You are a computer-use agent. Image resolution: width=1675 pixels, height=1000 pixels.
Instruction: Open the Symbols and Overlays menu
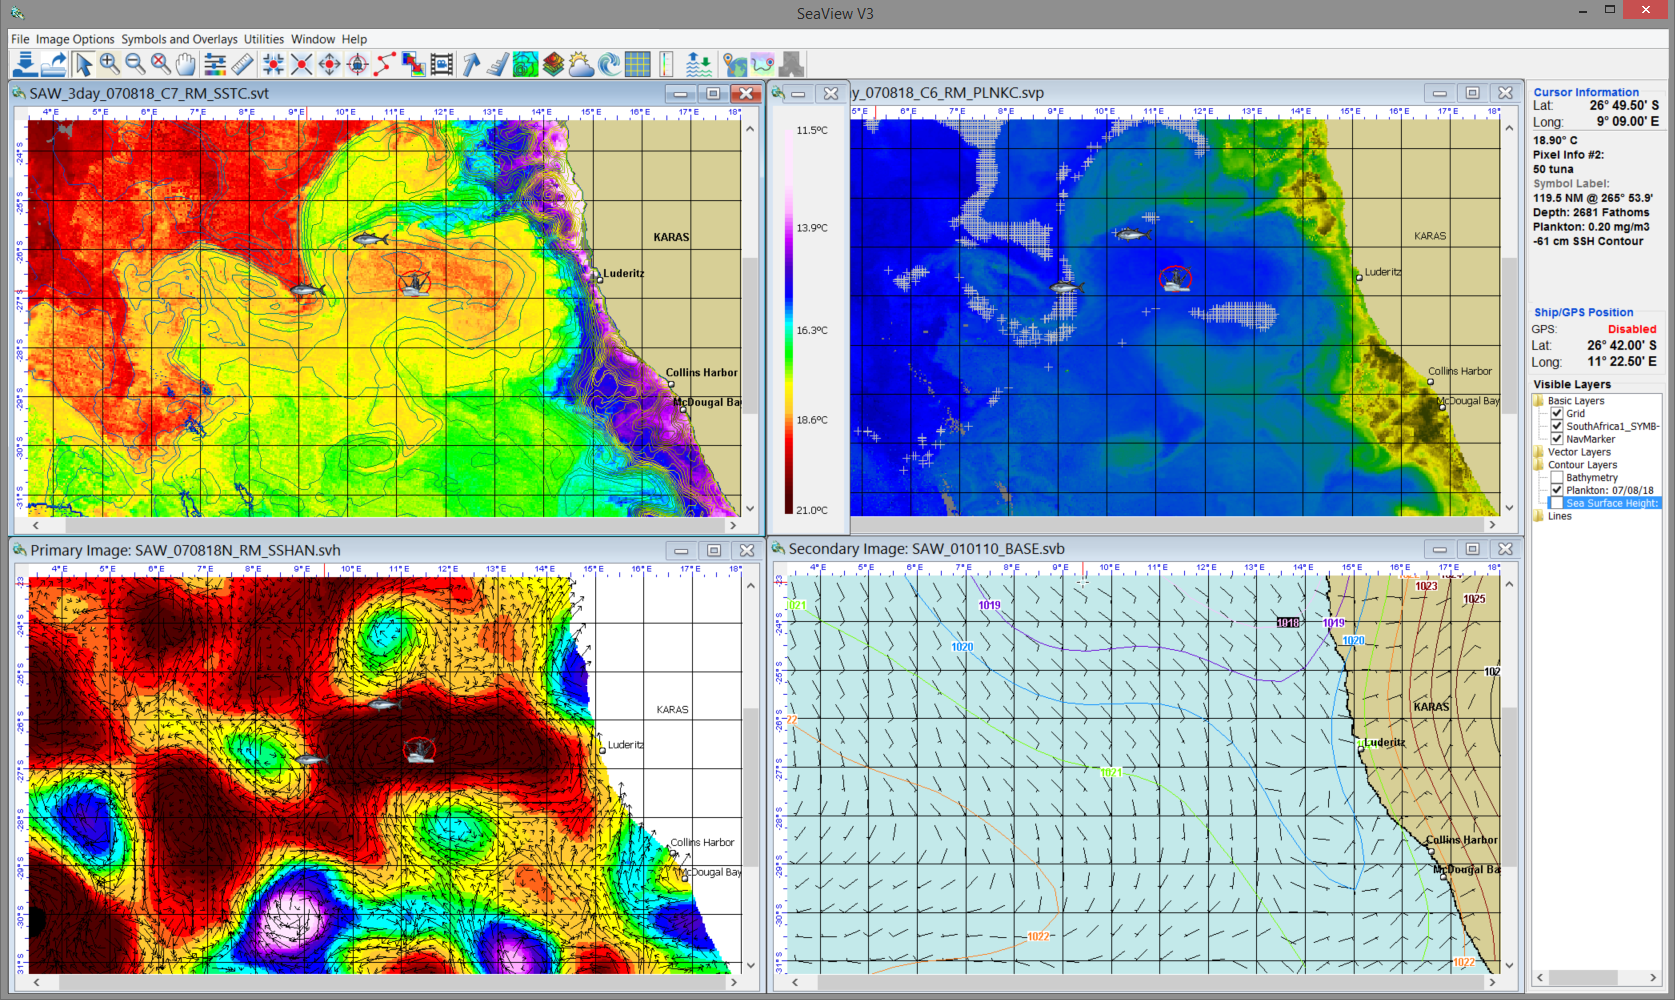click(179, 39)
